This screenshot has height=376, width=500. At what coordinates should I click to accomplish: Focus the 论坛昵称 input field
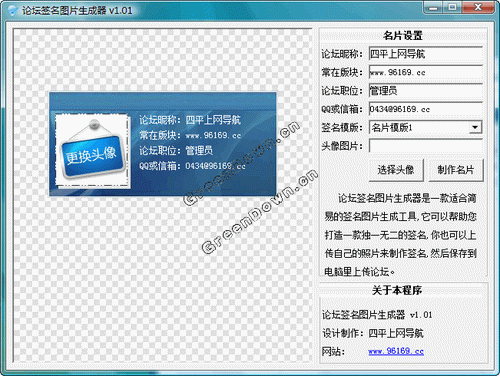pos(426,54)
